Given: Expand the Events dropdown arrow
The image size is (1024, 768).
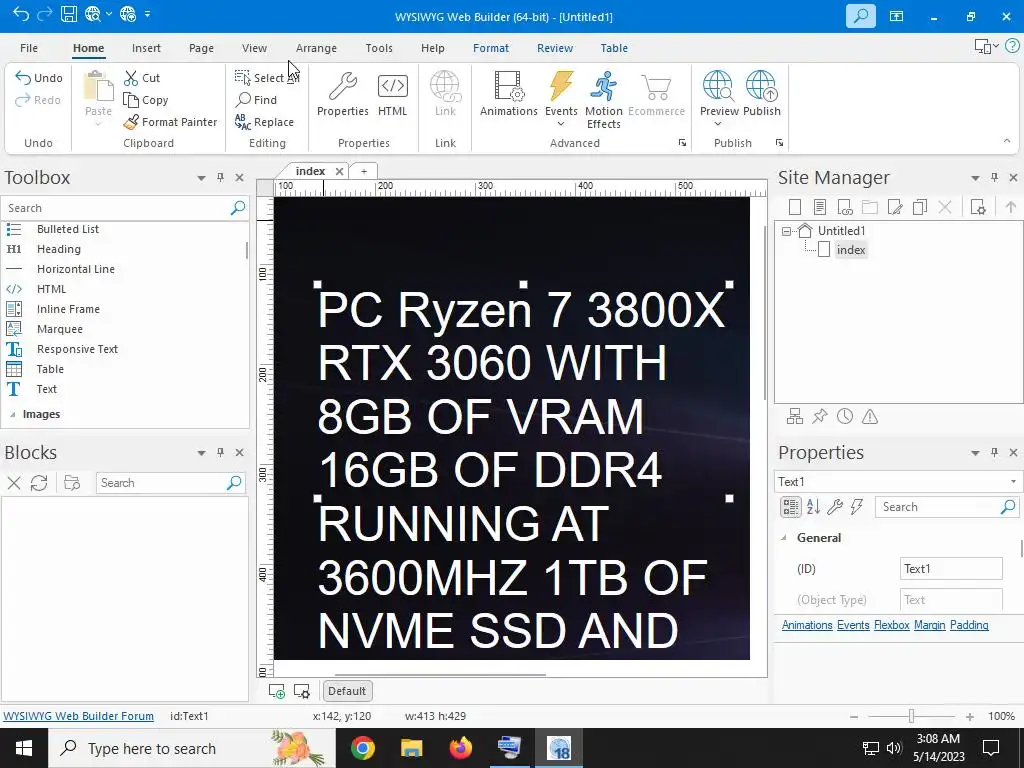Looking at the screenshot, I should [x=561, y=124].
